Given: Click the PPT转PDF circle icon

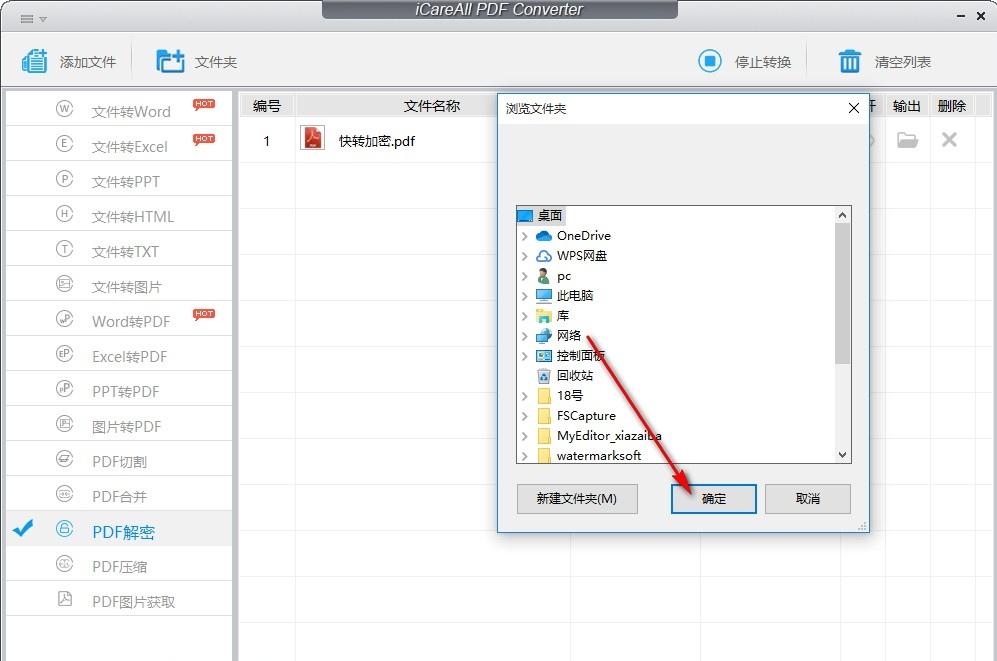Looking at the screenshot, I should (64, 388).
